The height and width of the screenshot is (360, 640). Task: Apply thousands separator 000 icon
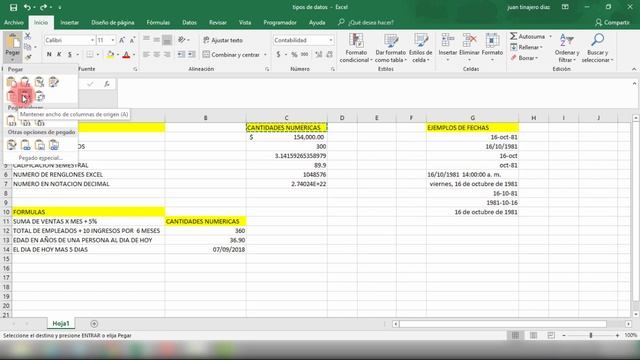click(x=304, y=54)
